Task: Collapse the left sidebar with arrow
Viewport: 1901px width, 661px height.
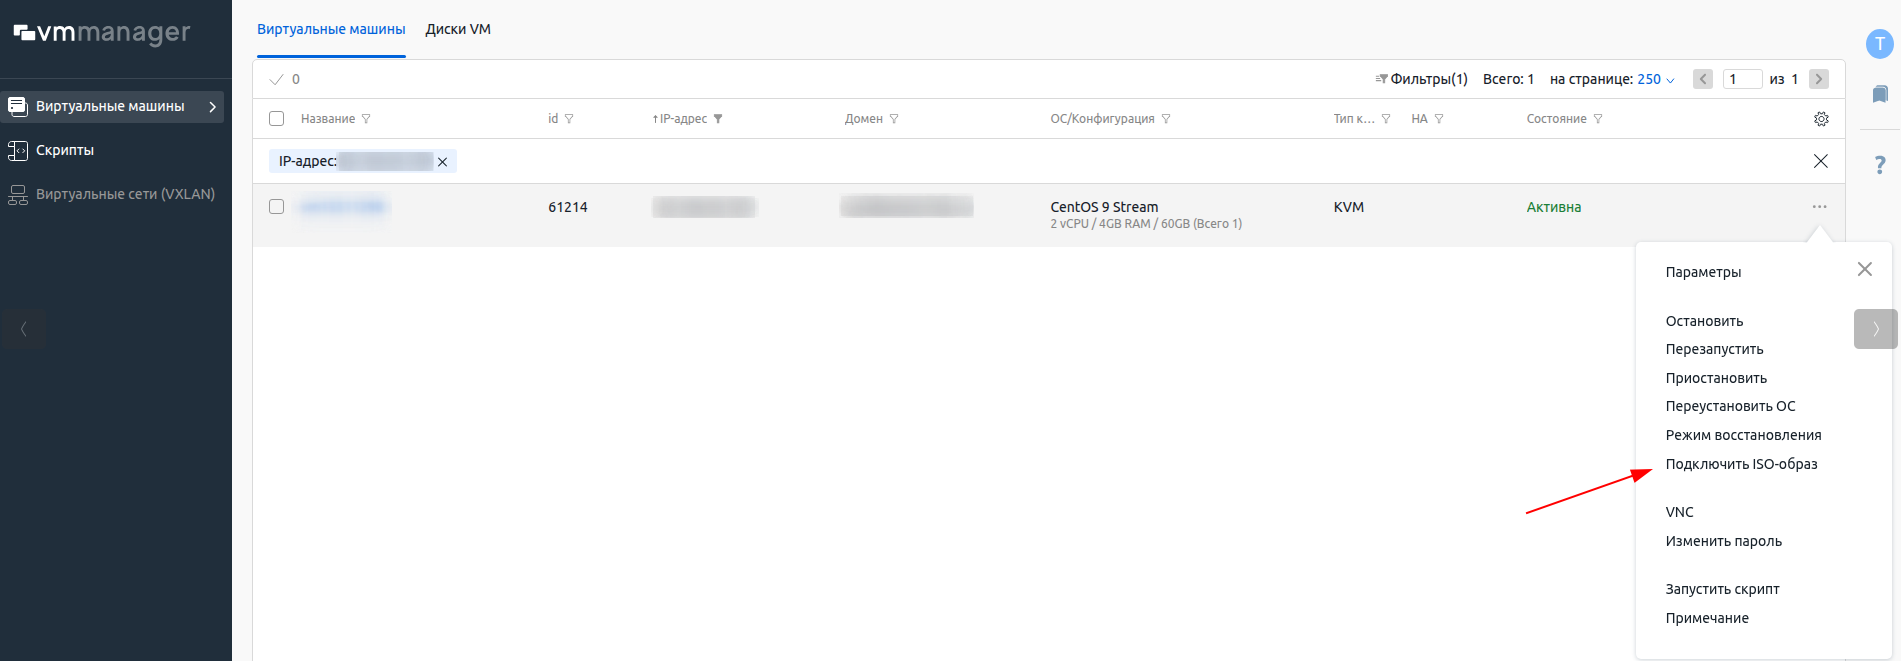Action: pyautogui.click(x=24, y=329)
